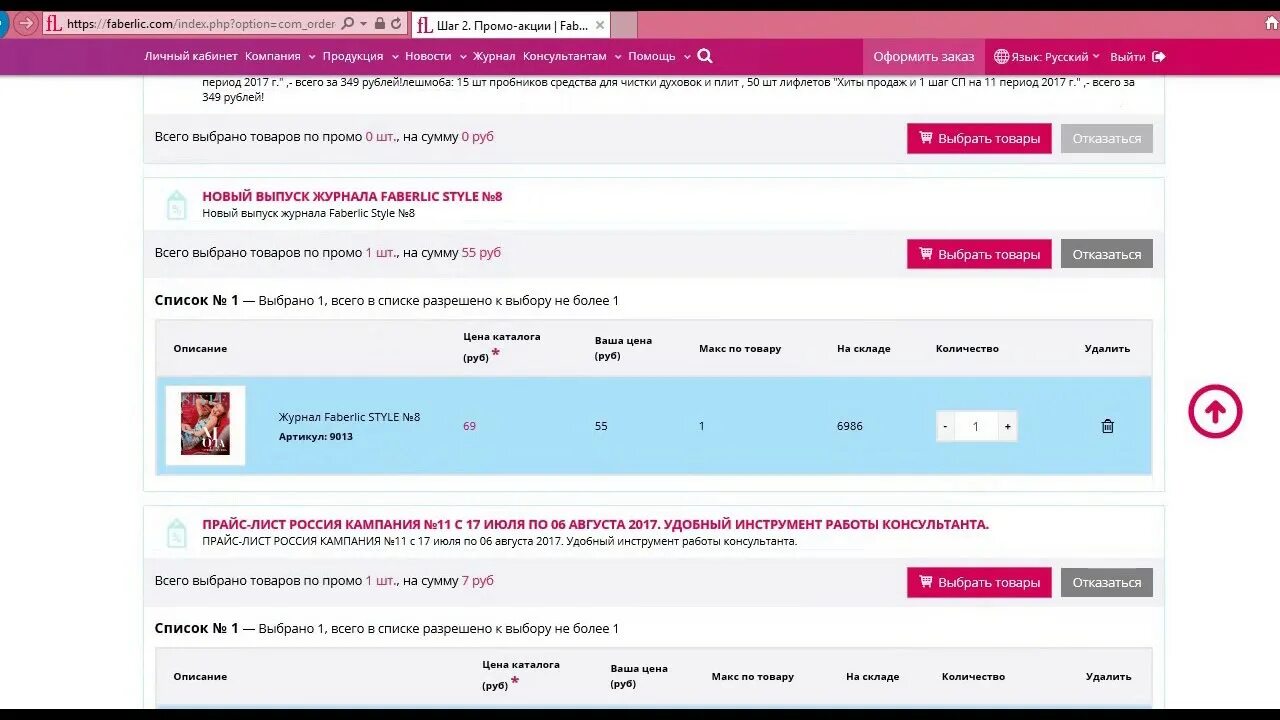Close the Шаг 2. Промо-акции tab

[x=599, y=25]
